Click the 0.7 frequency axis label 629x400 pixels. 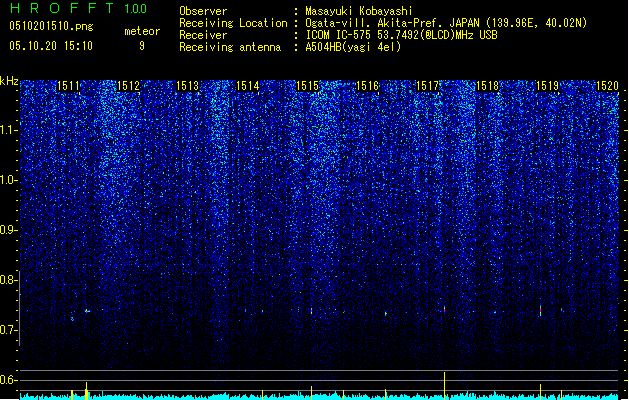8,330
